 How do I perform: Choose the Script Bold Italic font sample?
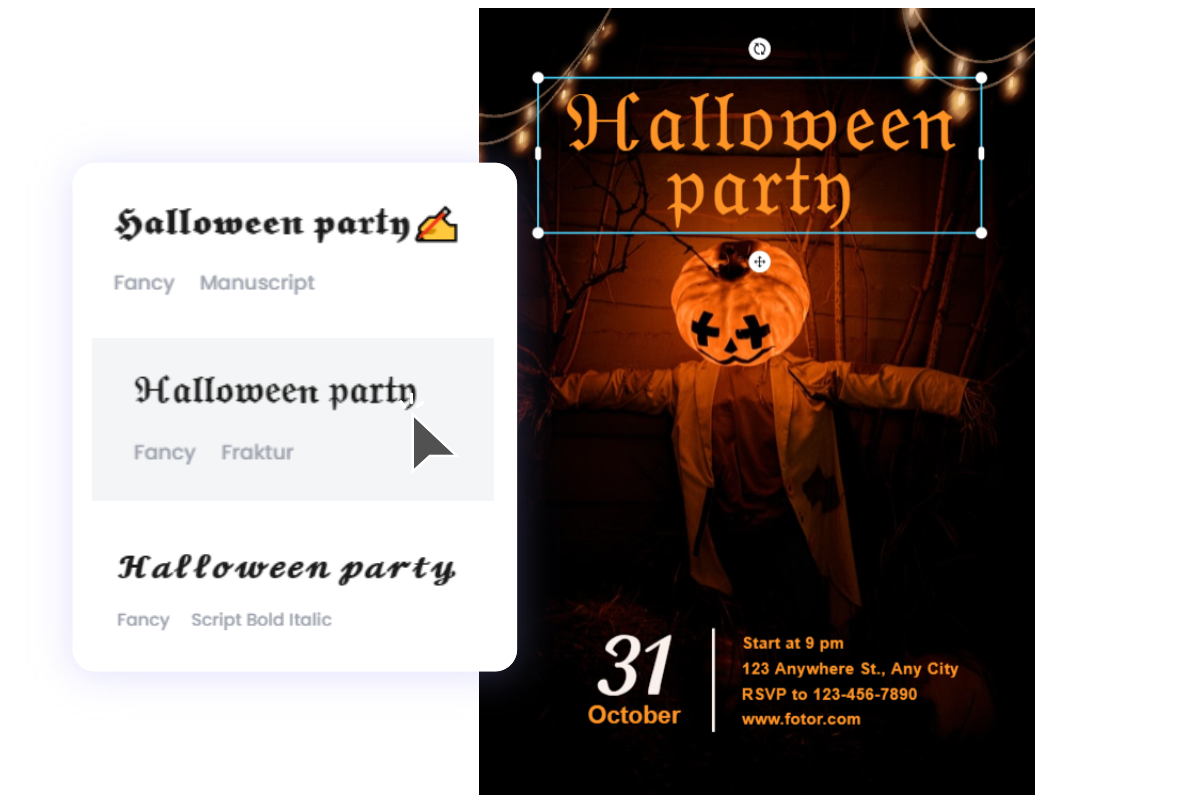point(287,568)
